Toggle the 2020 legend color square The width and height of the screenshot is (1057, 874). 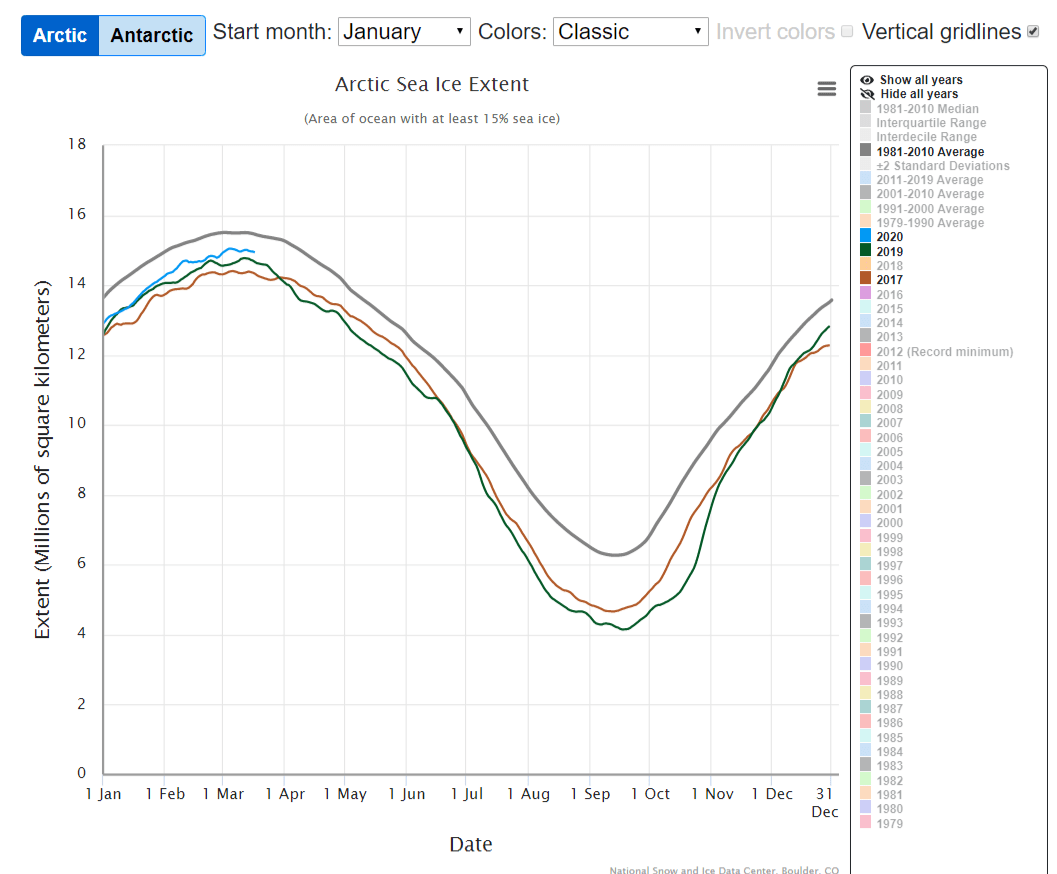865,237
